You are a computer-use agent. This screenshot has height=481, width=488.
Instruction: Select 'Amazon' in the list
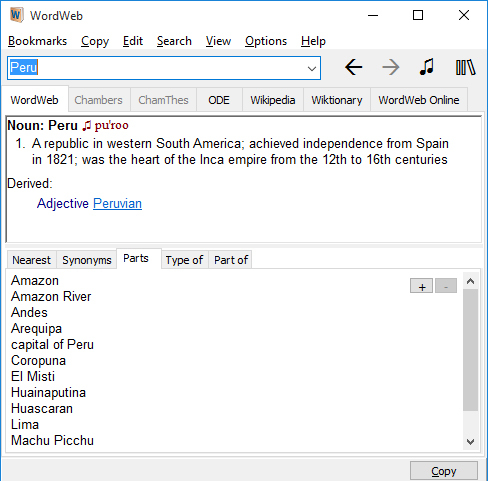pos(35,280)
